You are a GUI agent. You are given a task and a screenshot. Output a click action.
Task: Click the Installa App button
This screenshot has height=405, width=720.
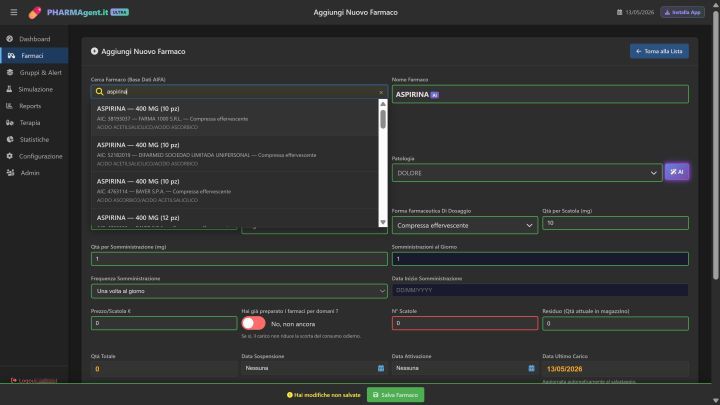coord(682,12)
